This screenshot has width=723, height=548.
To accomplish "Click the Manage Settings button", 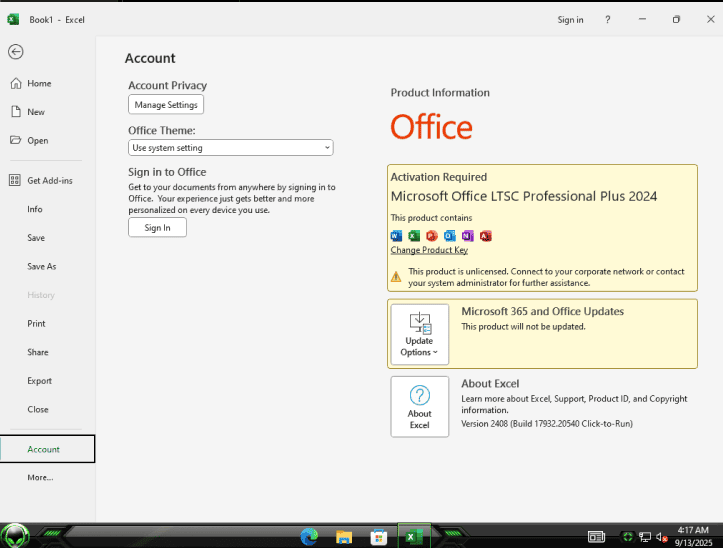I will [166, 105].
